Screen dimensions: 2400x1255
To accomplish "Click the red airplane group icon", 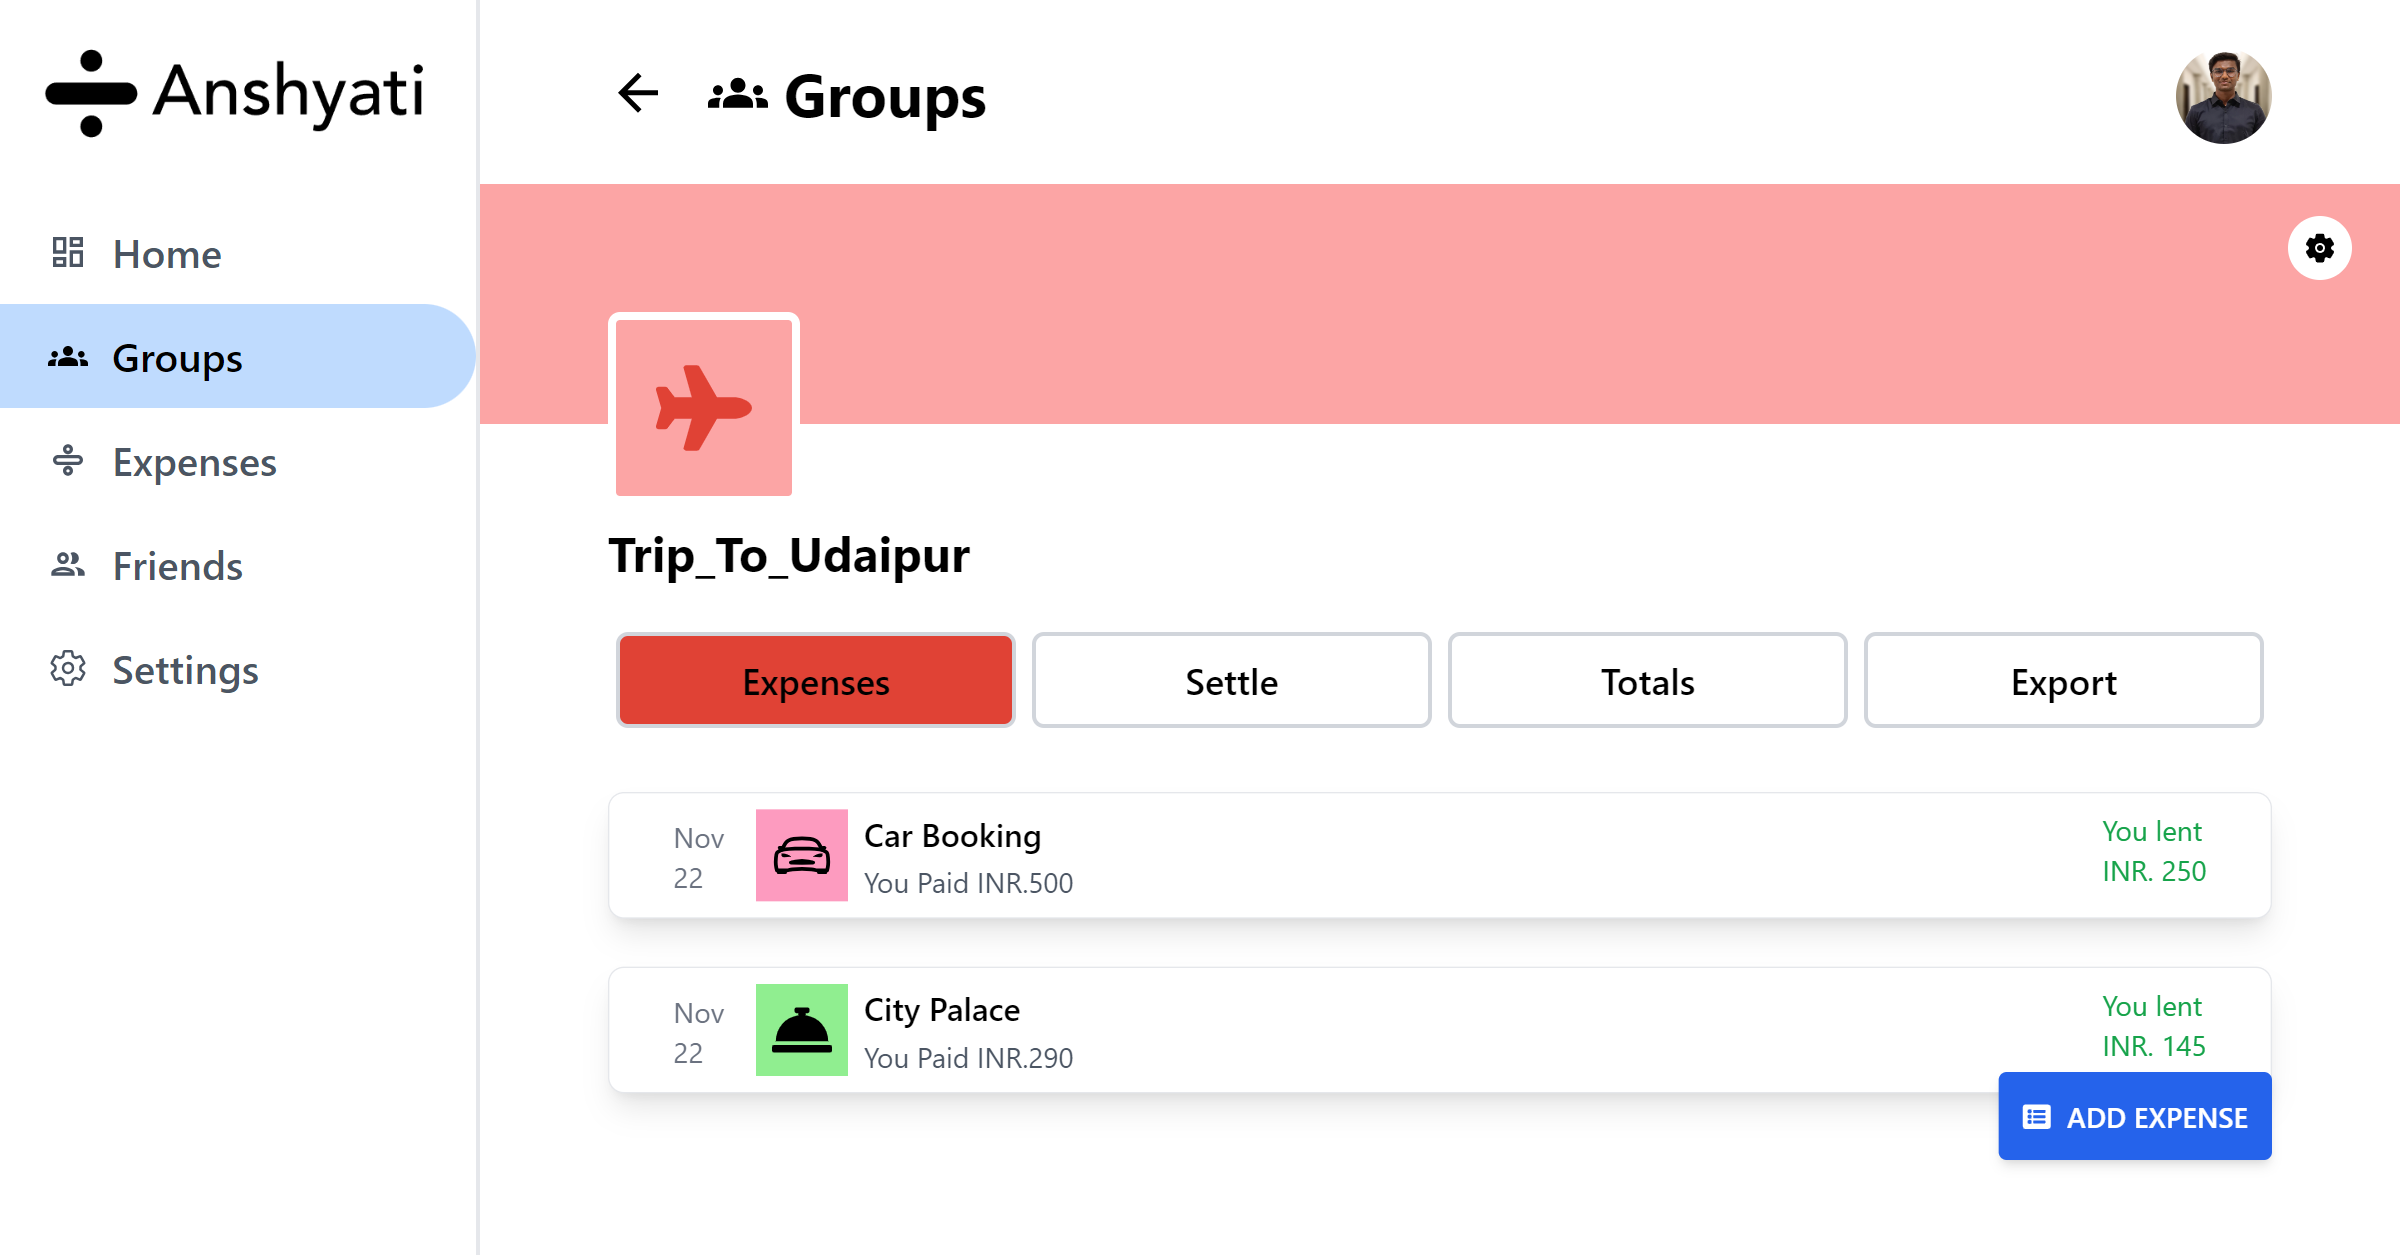I will click(704, 407).
